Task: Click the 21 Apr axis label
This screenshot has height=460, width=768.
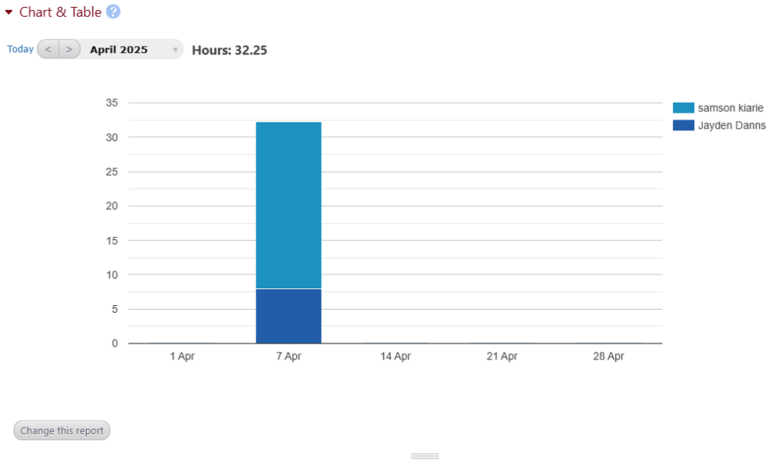Action: (501, 356)
